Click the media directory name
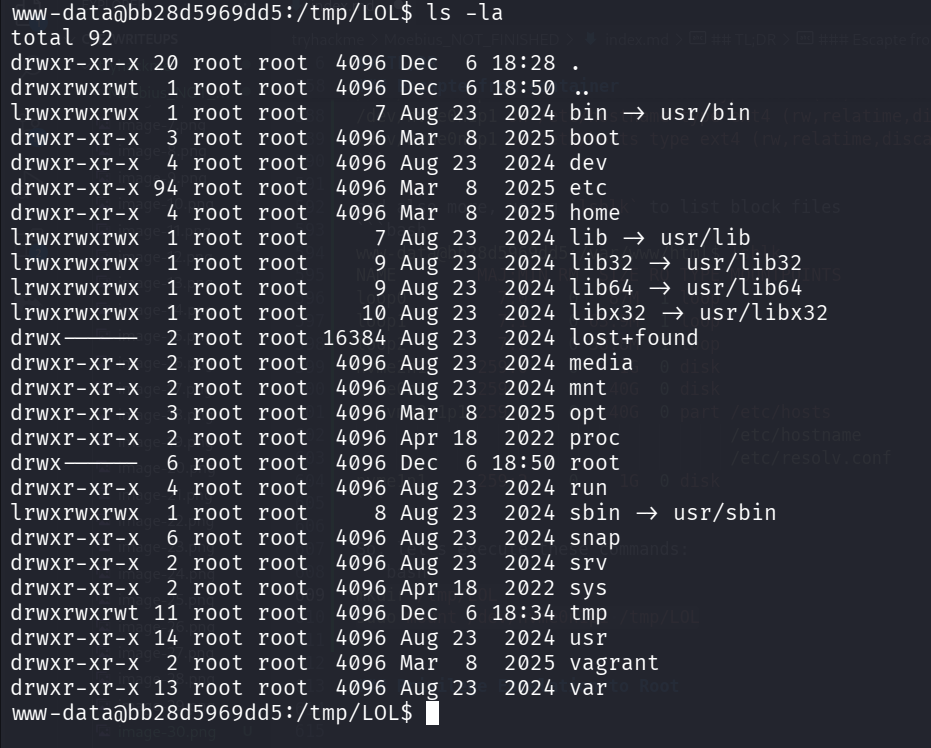The image size is (931, 748). 601,363
